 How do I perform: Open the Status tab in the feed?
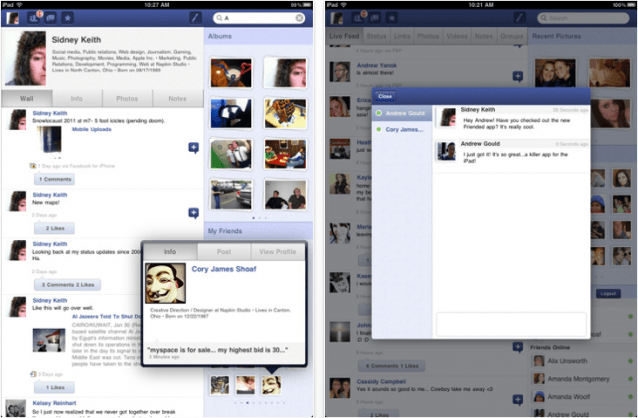pos(376,36)
